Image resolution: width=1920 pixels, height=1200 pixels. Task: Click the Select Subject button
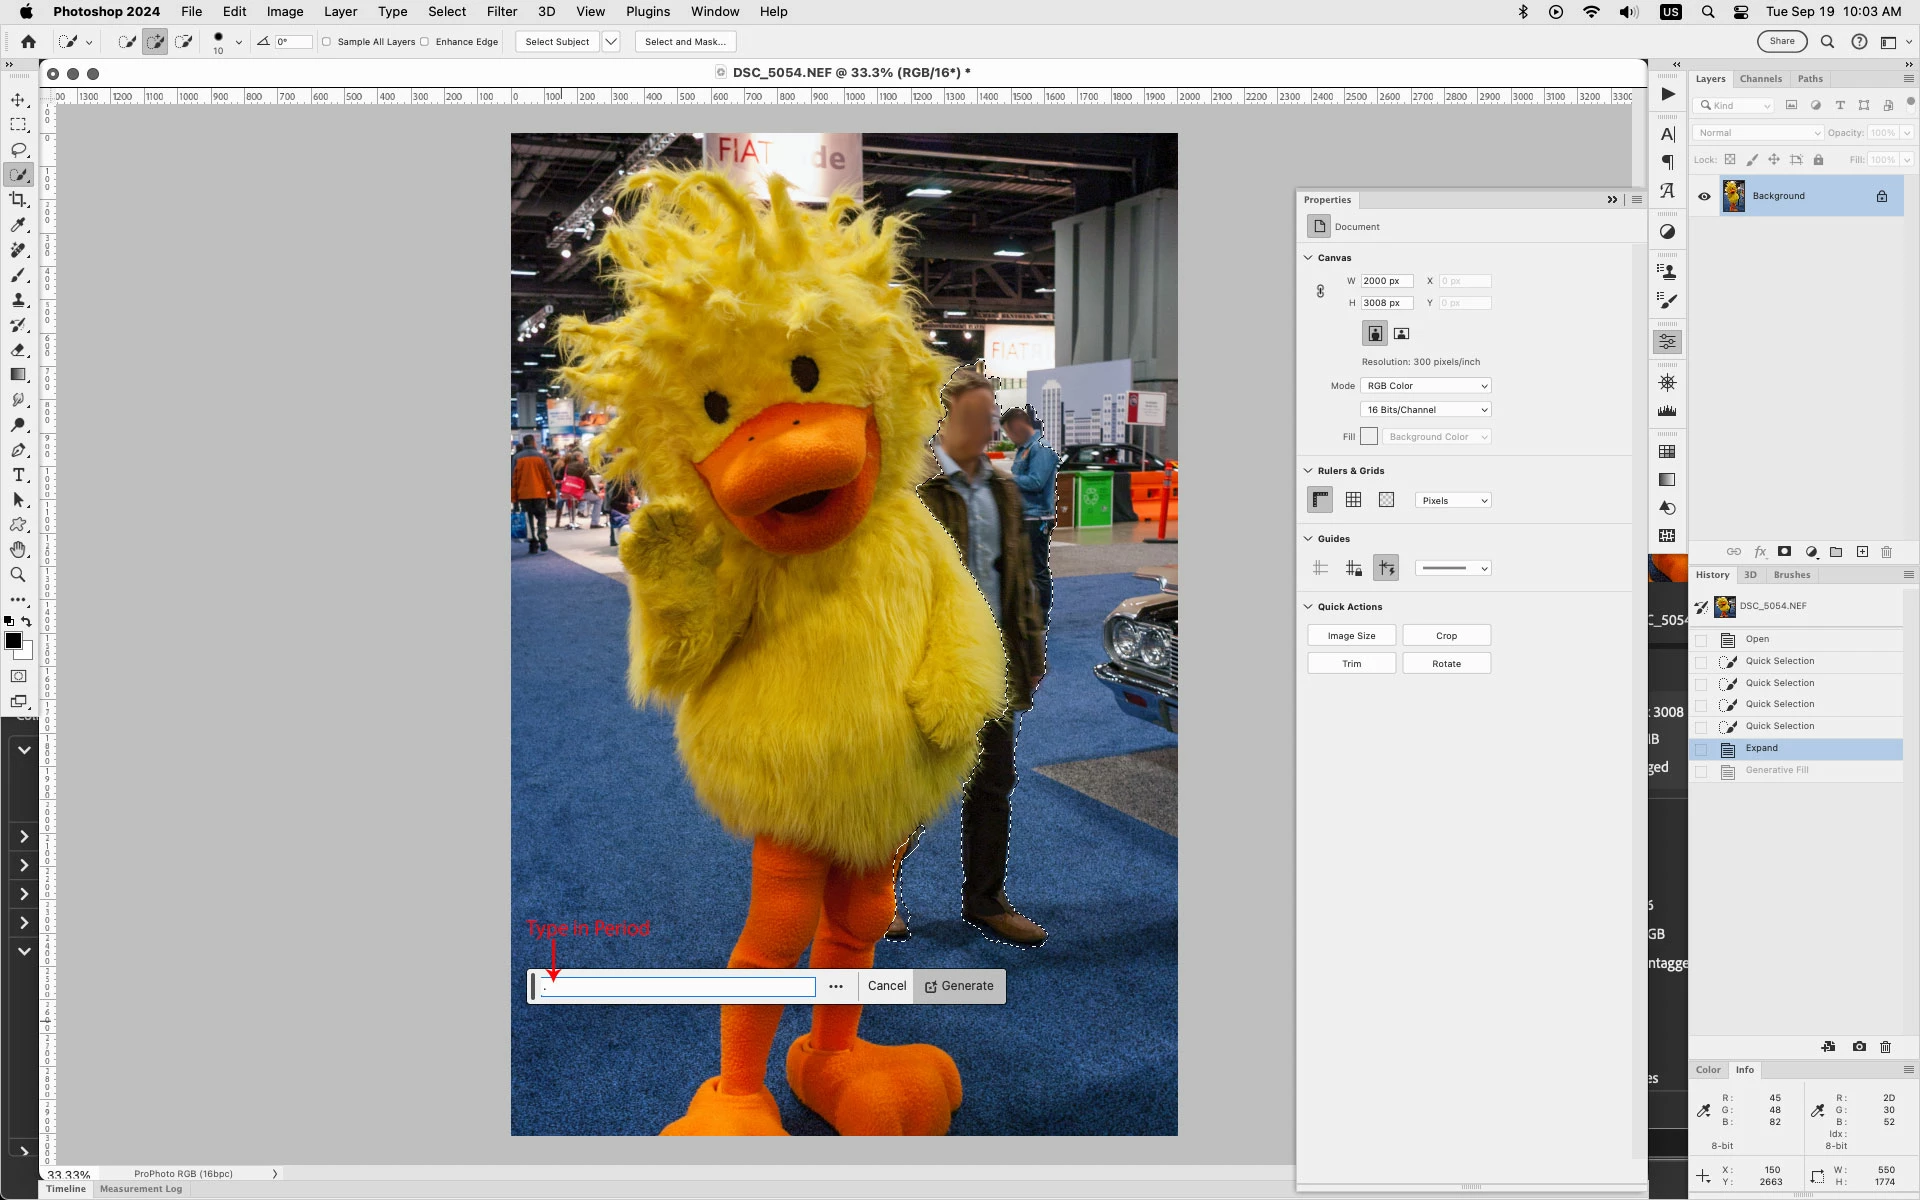(557, 42)
